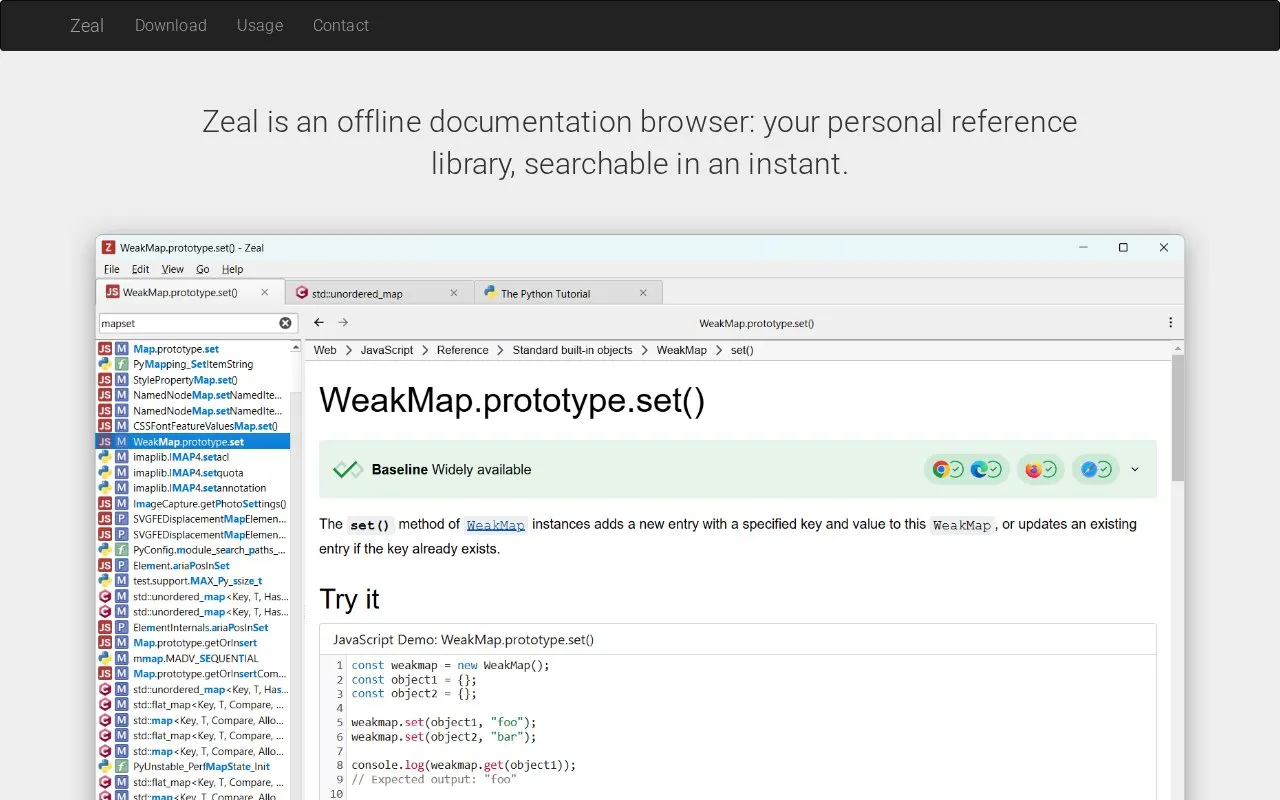1280x800 pixels.
Task: Click the f function icon beside PyUnstable_PerfMapState_Init
Action: tap(121, 766)
